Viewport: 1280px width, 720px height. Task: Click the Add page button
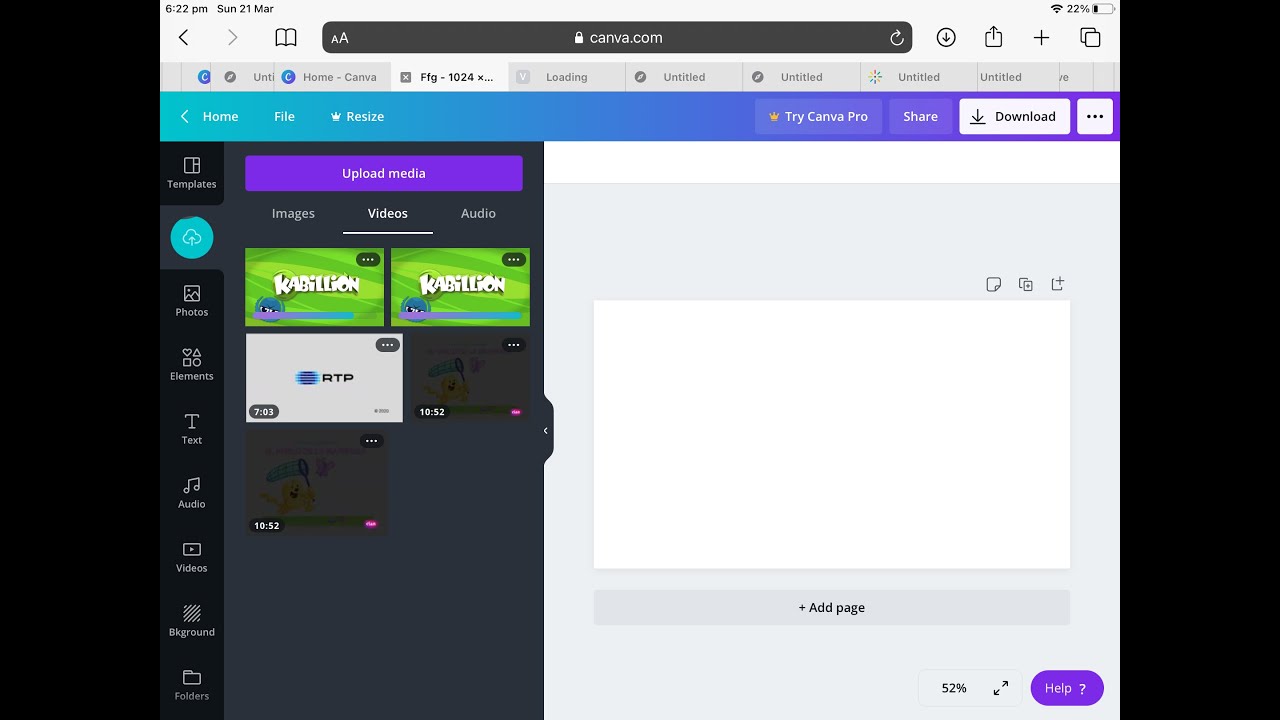point(832,607)
